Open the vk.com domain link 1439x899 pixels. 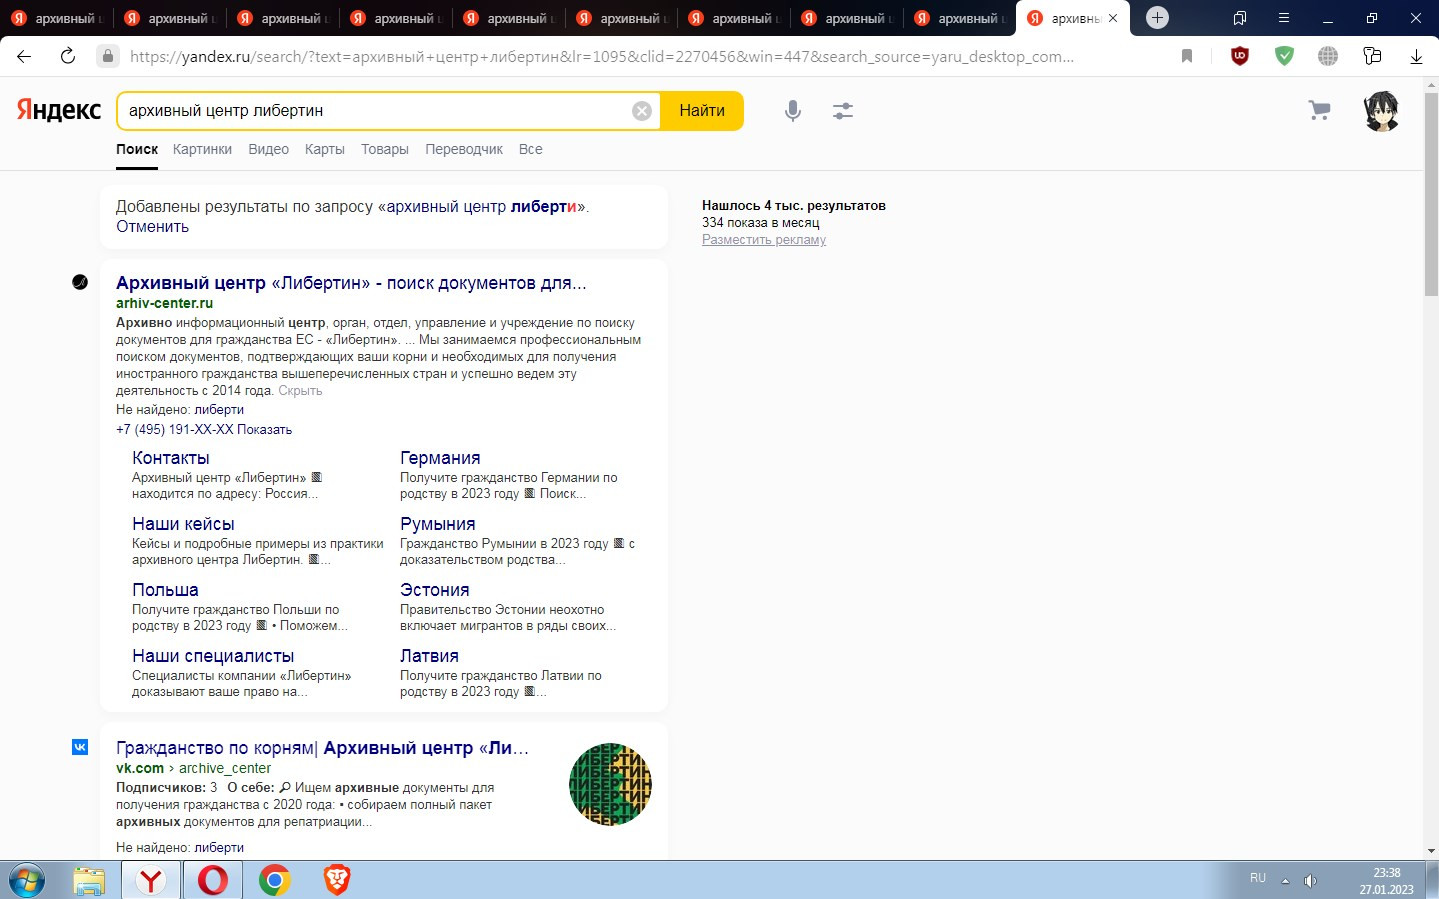click(140, 768)
